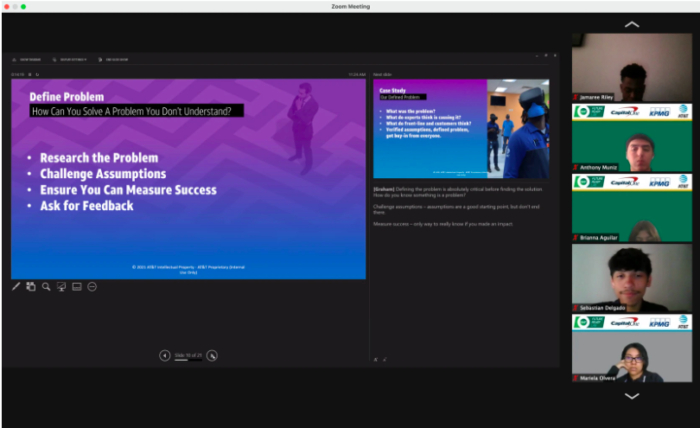The image size is (700, 428).
Task: Restart the presentation timer icon
Action: point(38,74)
